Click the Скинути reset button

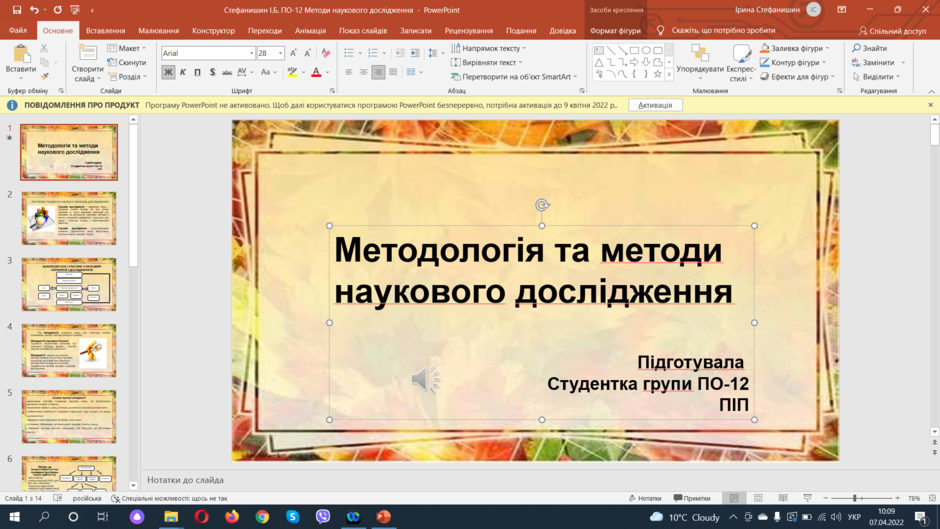(x=127, y=62)
